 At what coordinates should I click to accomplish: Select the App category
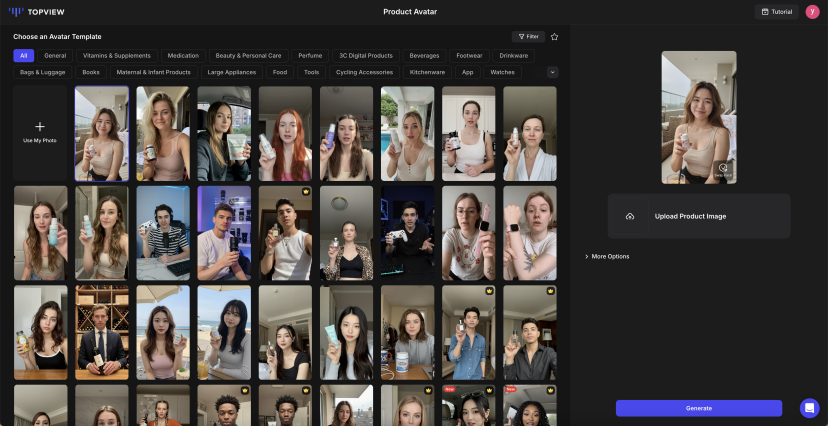coord(467,72)
